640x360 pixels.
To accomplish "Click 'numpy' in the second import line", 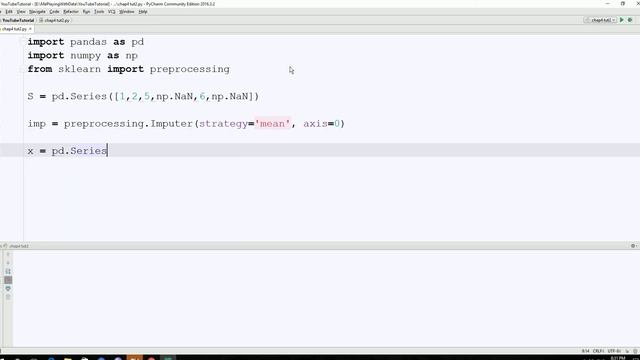I will [85, 56].
